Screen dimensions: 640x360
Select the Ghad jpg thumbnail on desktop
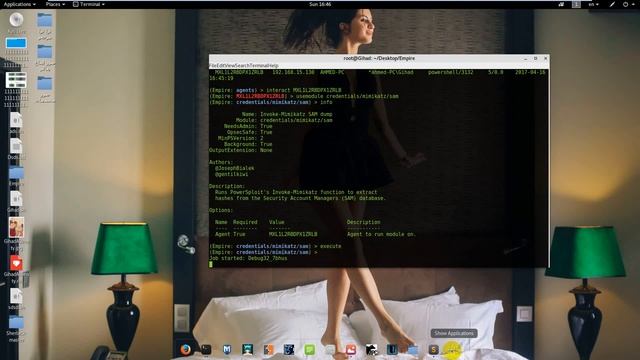16,227
